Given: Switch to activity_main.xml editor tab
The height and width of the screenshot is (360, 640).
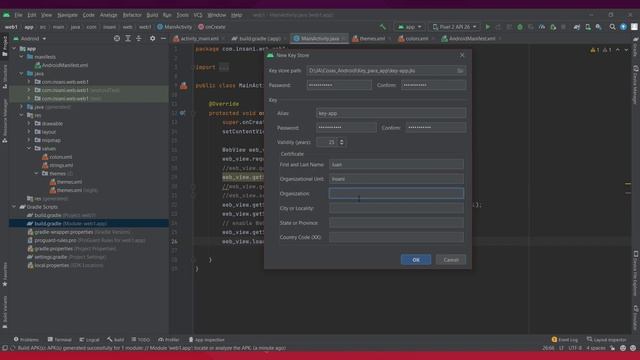Looking at the screenshot, I should 198,38.
